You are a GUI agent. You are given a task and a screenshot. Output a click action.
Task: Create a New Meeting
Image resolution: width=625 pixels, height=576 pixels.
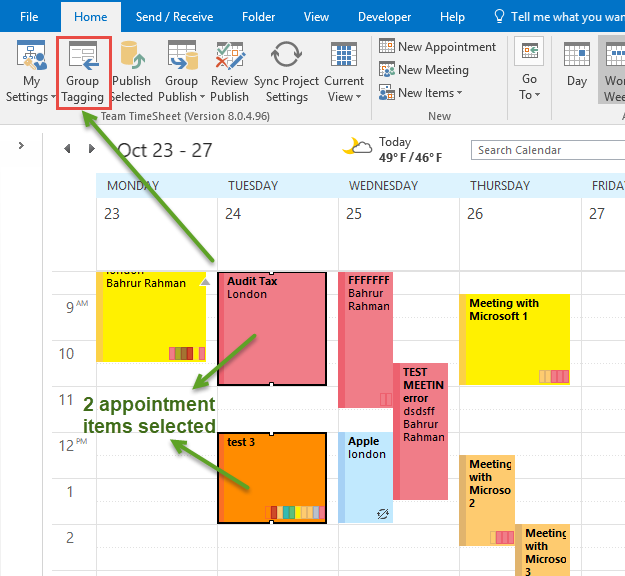point(424,70)
